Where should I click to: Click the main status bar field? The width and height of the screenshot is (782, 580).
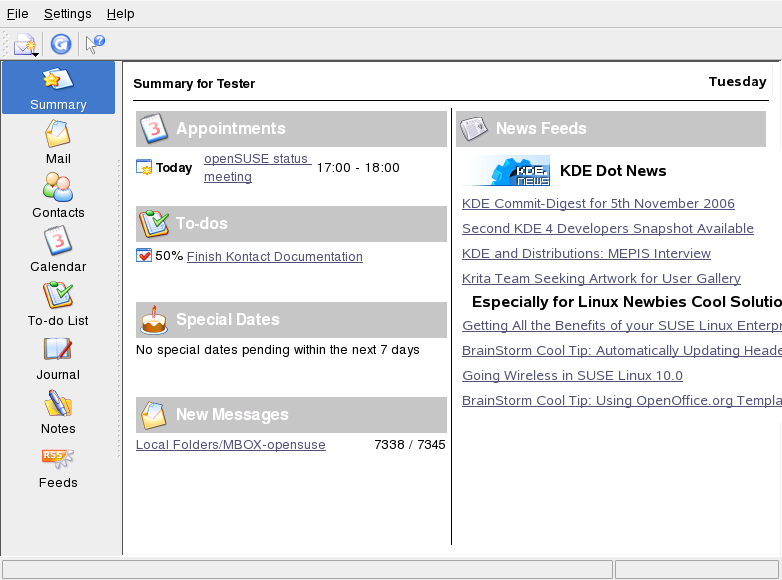307,569
